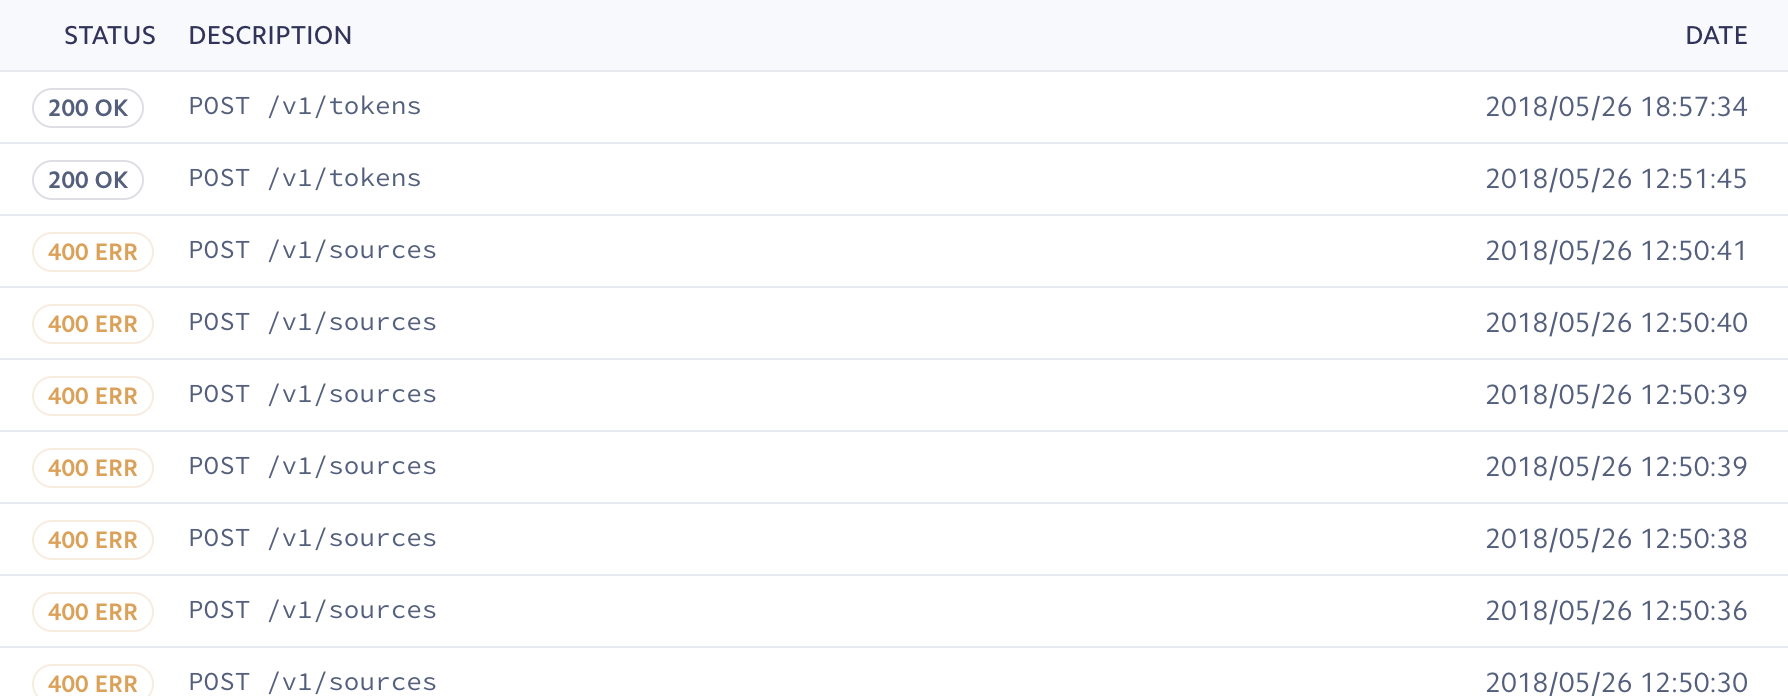
Task: Select the date 2018/05/26 12:50:30
Action: (x=1616, y=682)
